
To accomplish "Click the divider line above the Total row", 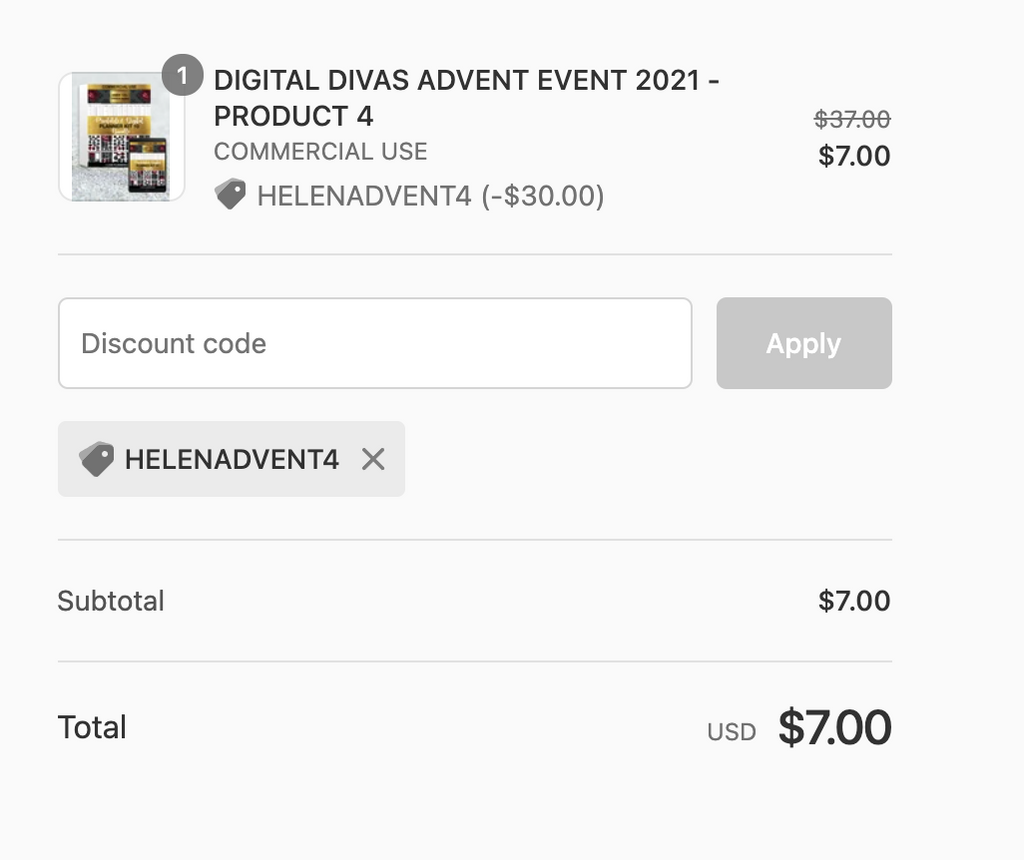I will pos(475,661).
